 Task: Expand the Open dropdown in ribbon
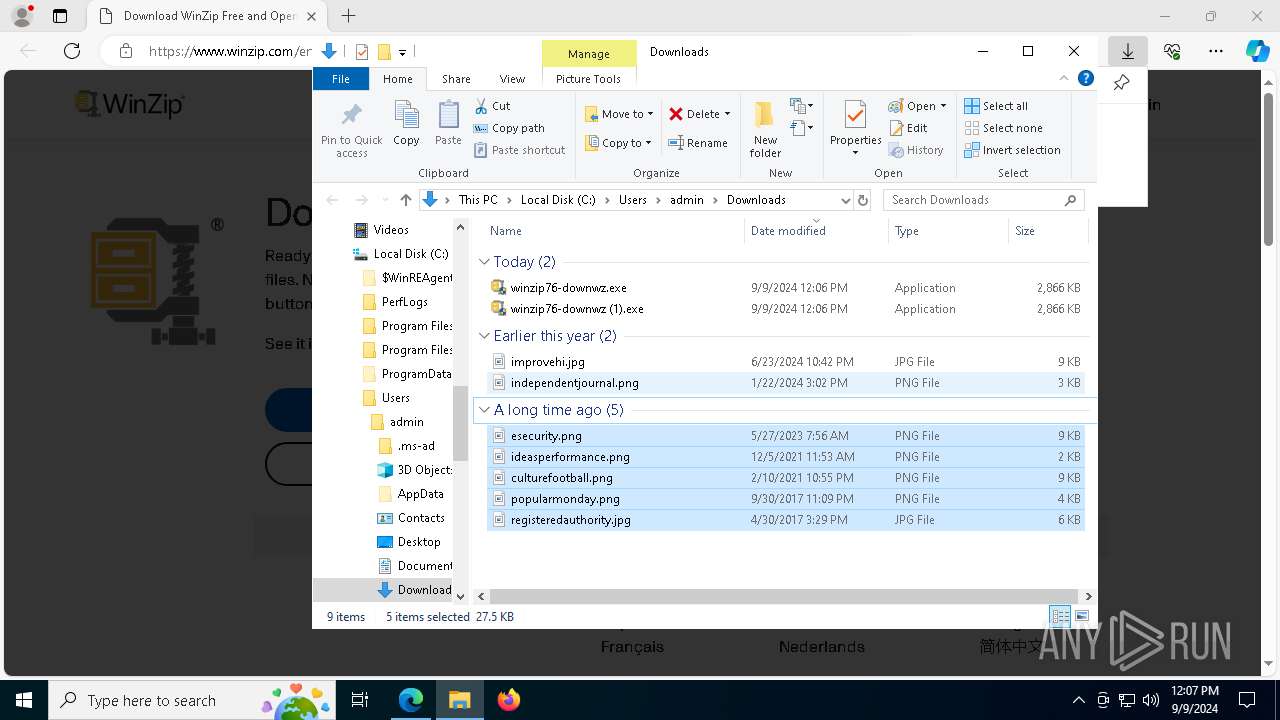click(943, 106)
